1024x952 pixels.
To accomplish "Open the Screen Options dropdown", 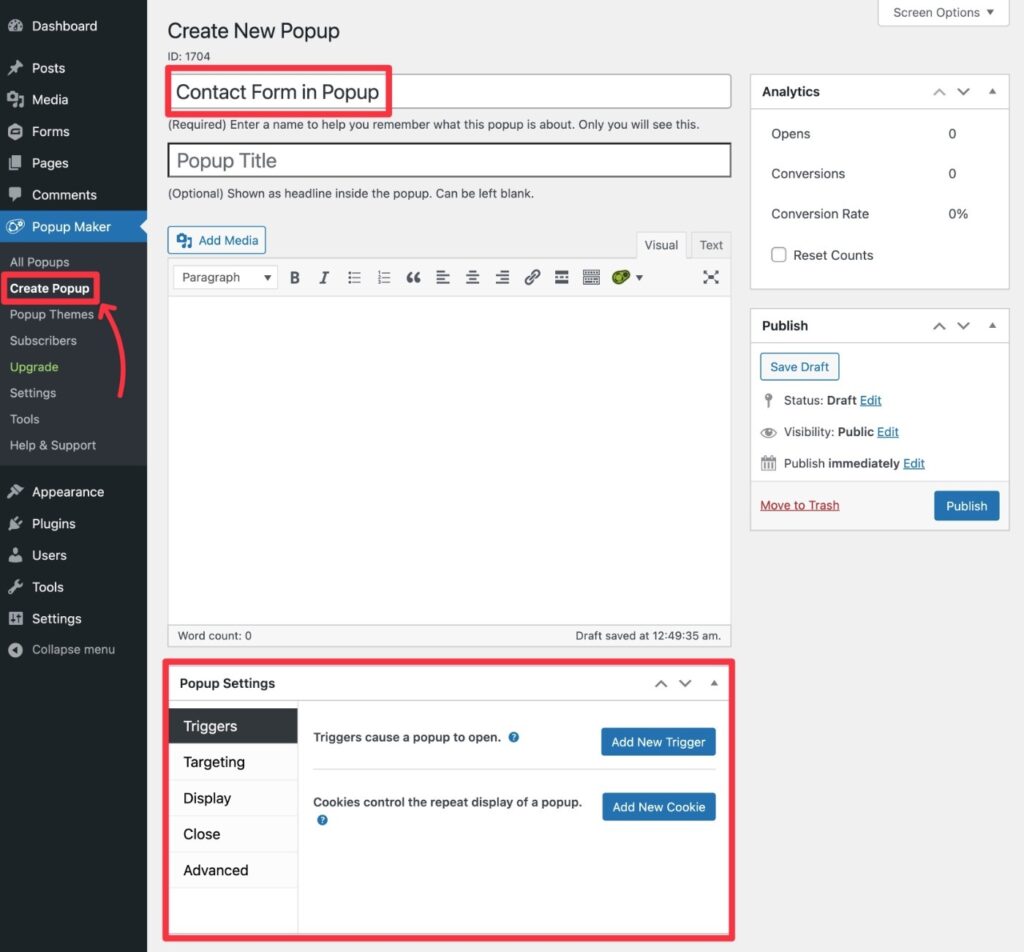I will 941,13.
